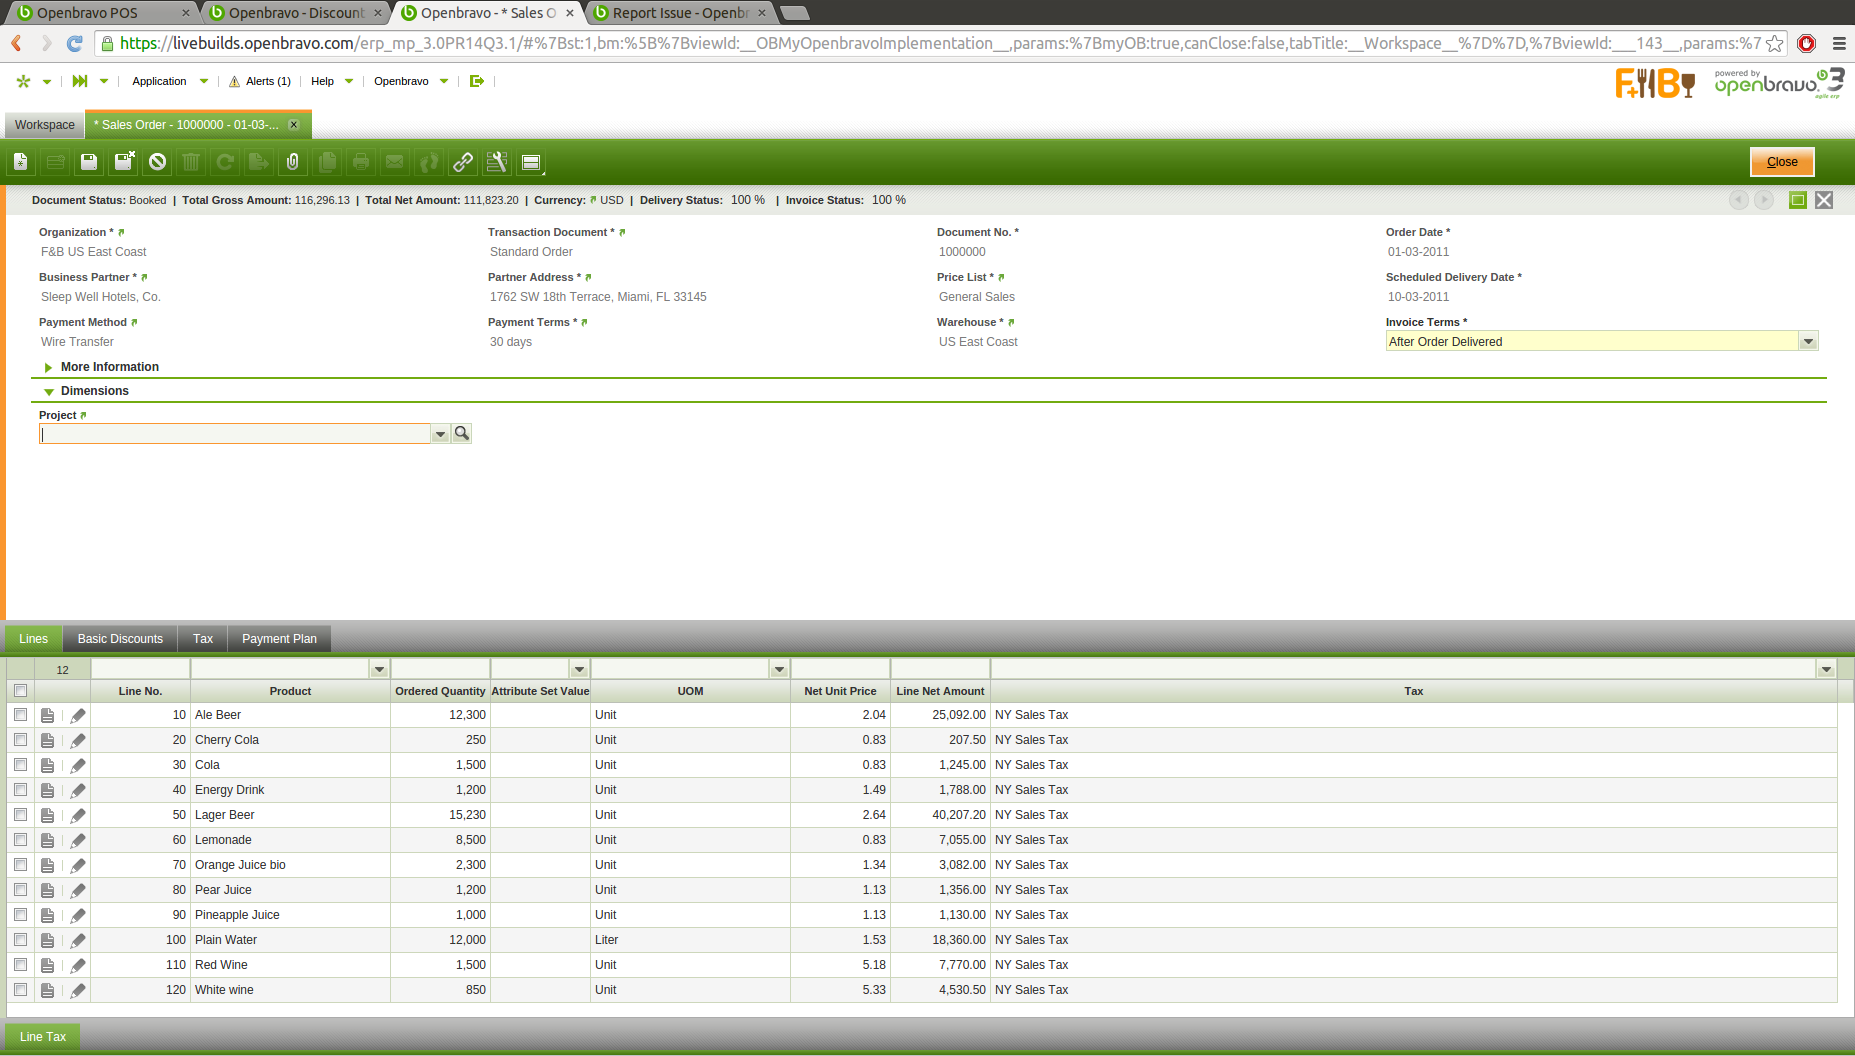Sort by the Ordered Quantity column header
Image resolution: width=1855 pixels, height=1056 pixels.
[440, 691]
